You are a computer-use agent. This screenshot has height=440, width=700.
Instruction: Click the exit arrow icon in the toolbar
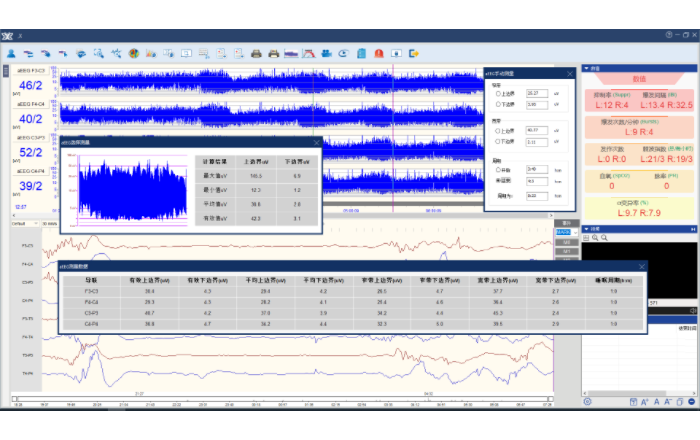pos(414,54)
